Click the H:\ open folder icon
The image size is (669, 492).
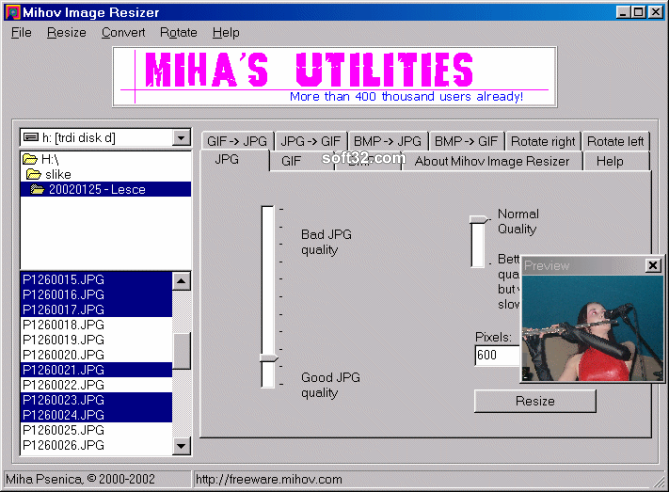30,159
